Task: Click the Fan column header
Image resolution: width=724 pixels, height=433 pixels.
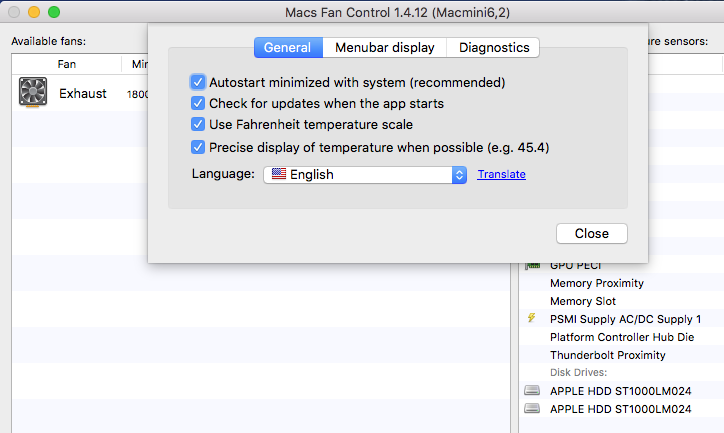Action: 66,64
